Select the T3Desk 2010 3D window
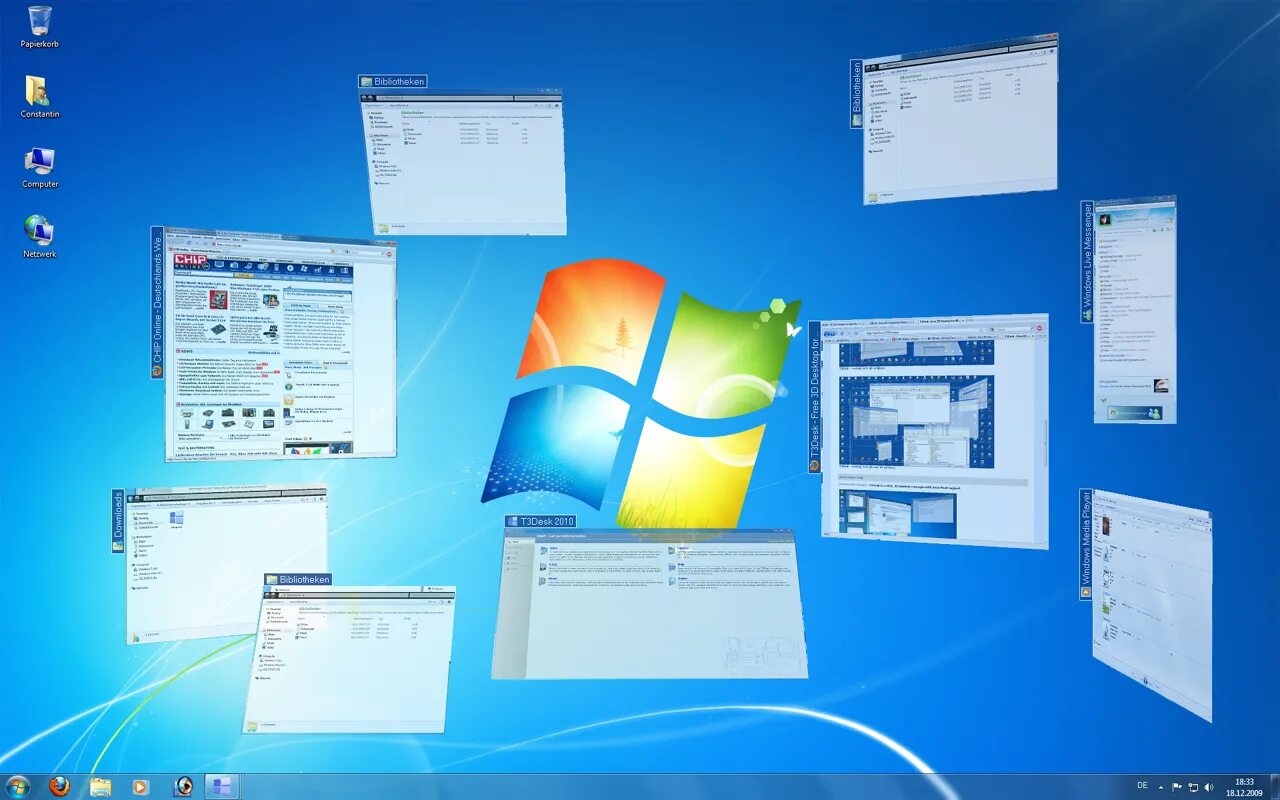The height and width of the screenshot is (800, 1280). (650, 604)
